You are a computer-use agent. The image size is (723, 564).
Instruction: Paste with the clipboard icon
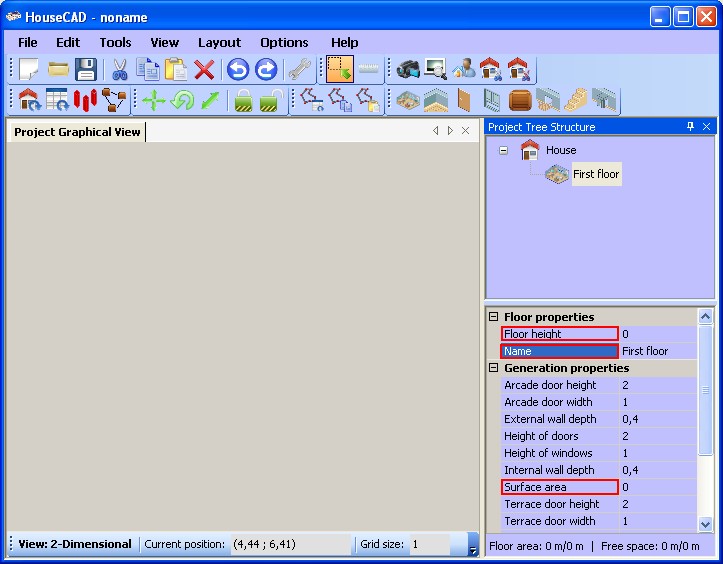(x=176, y=69)
